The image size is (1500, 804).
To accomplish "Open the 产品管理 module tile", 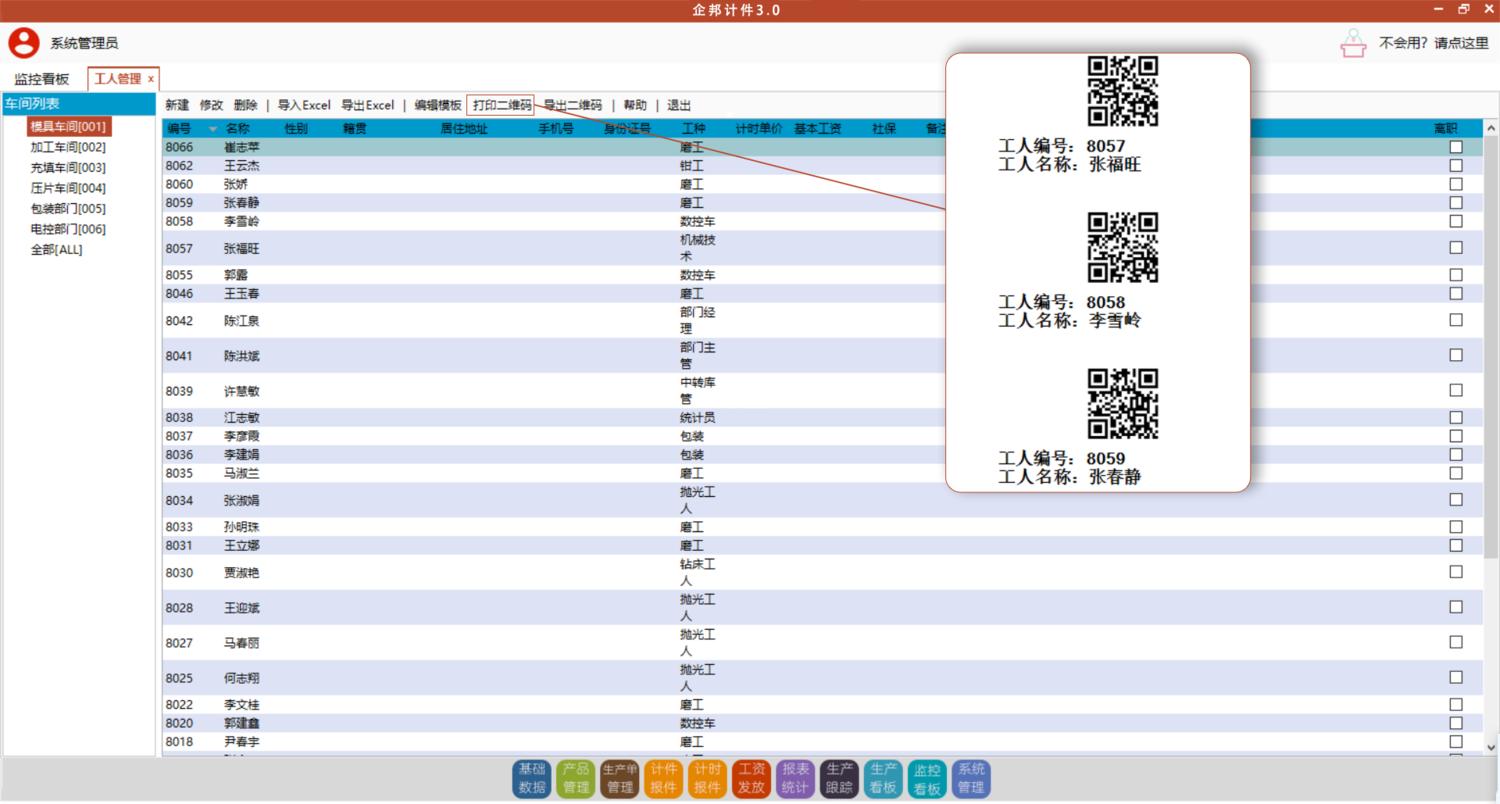I will pyautogui.click(x=575, y=778).
